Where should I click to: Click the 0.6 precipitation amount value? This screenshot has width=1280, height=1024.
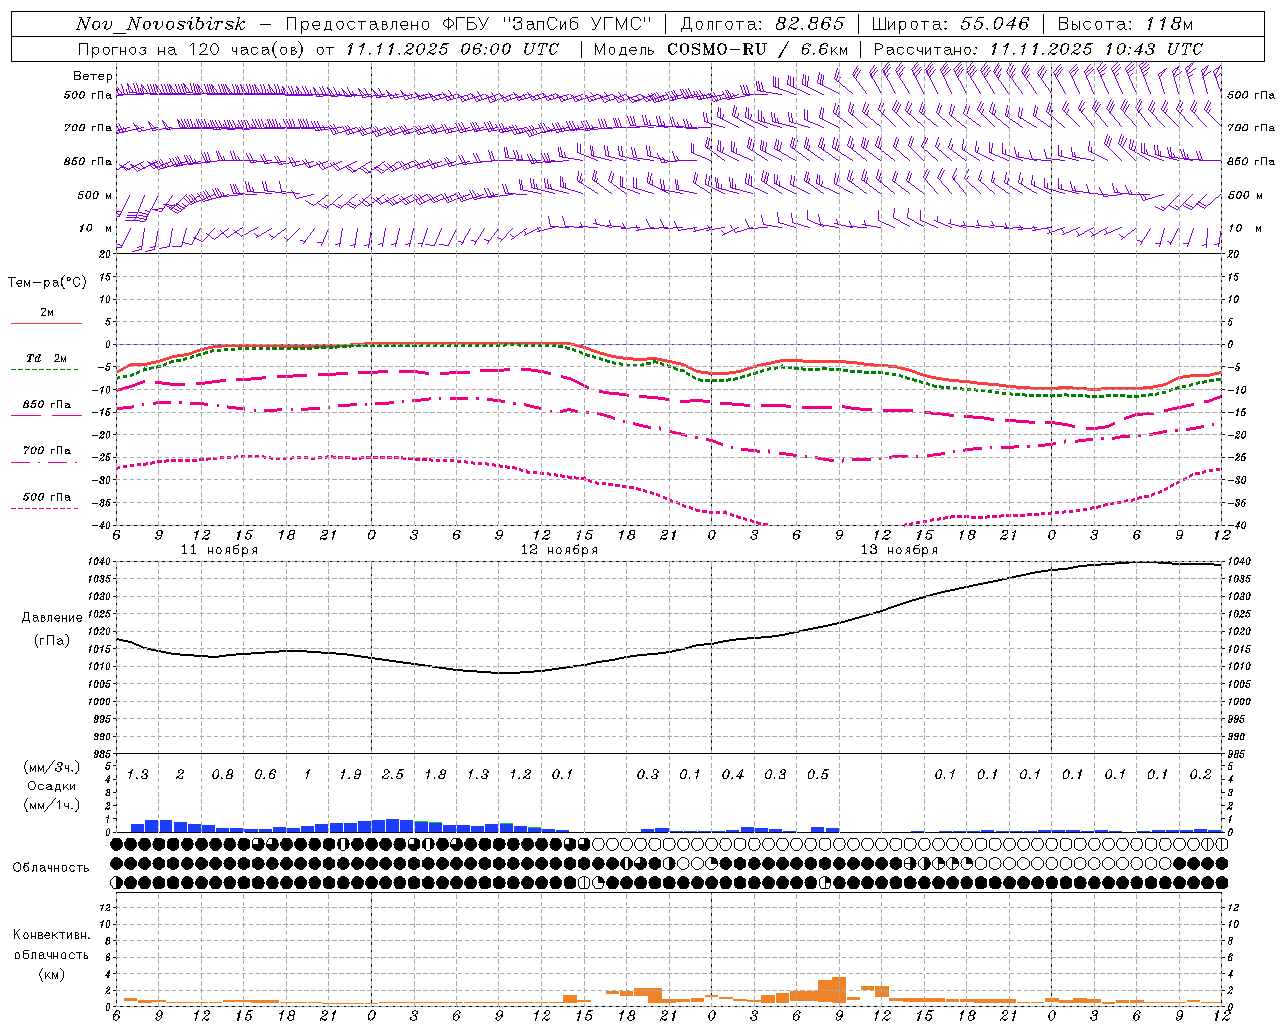click(265, 775)
